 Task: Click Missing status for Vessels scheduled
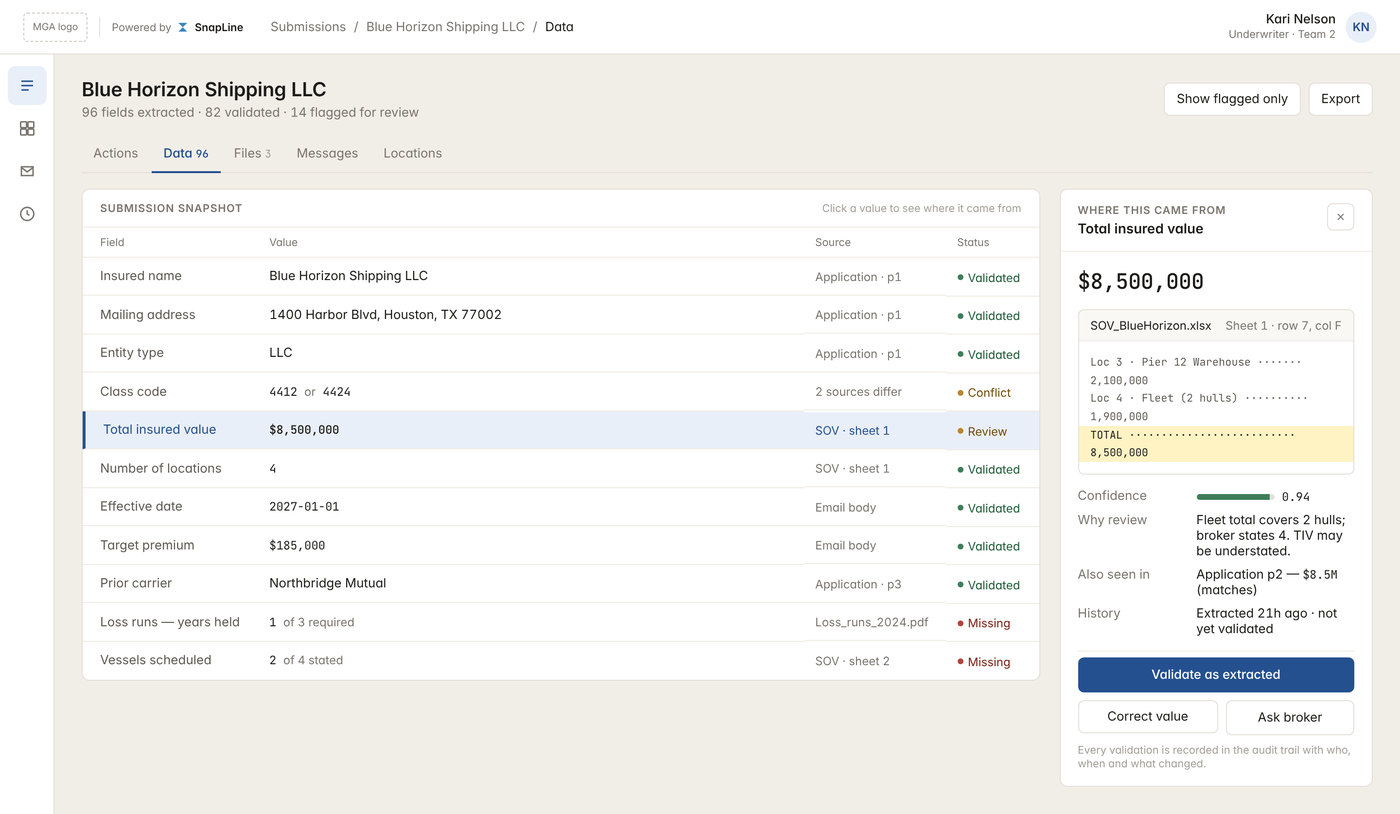click(x=984, y=662)
